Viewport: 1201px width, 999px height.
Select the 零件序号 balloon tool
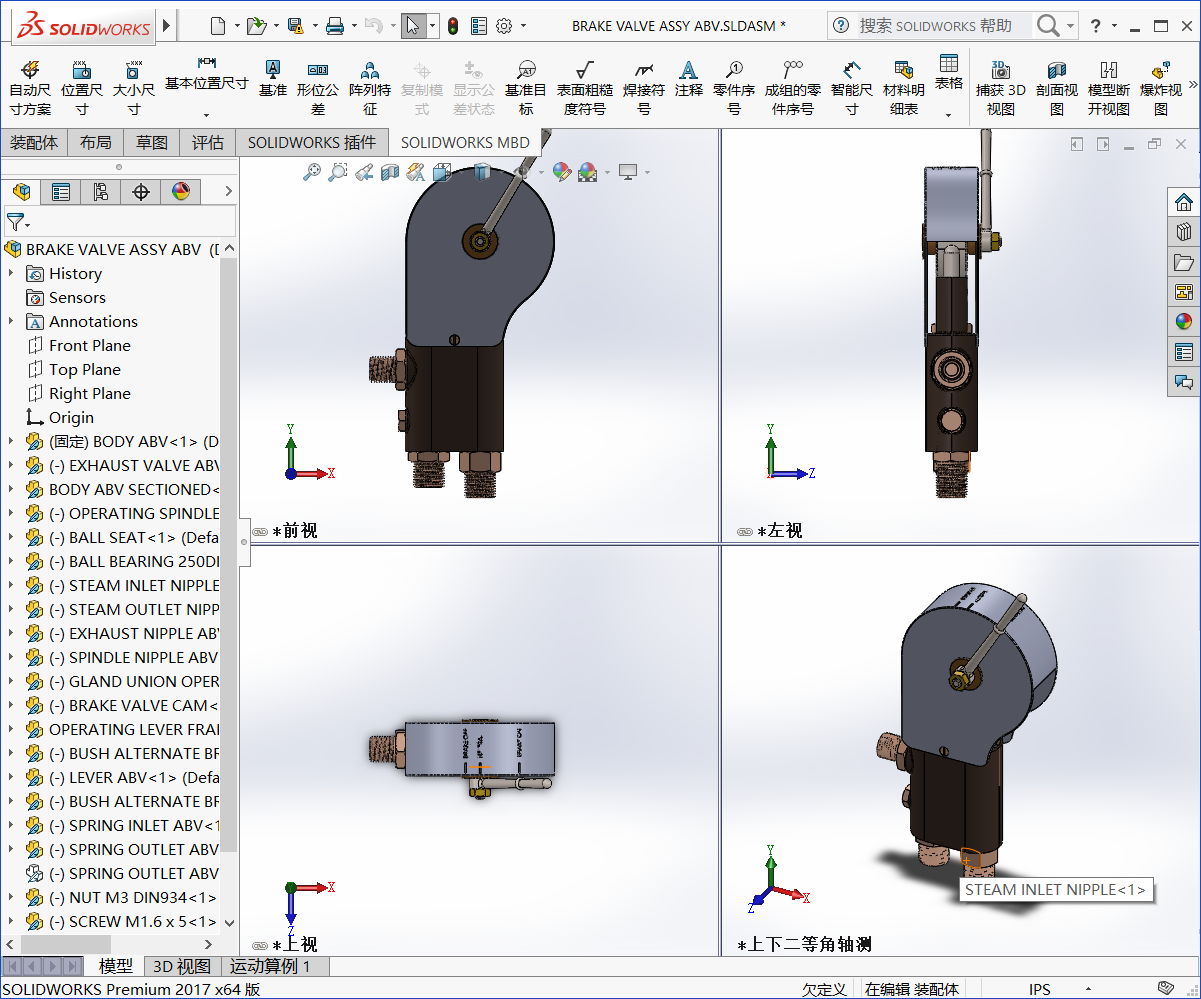tap(734, 86)
